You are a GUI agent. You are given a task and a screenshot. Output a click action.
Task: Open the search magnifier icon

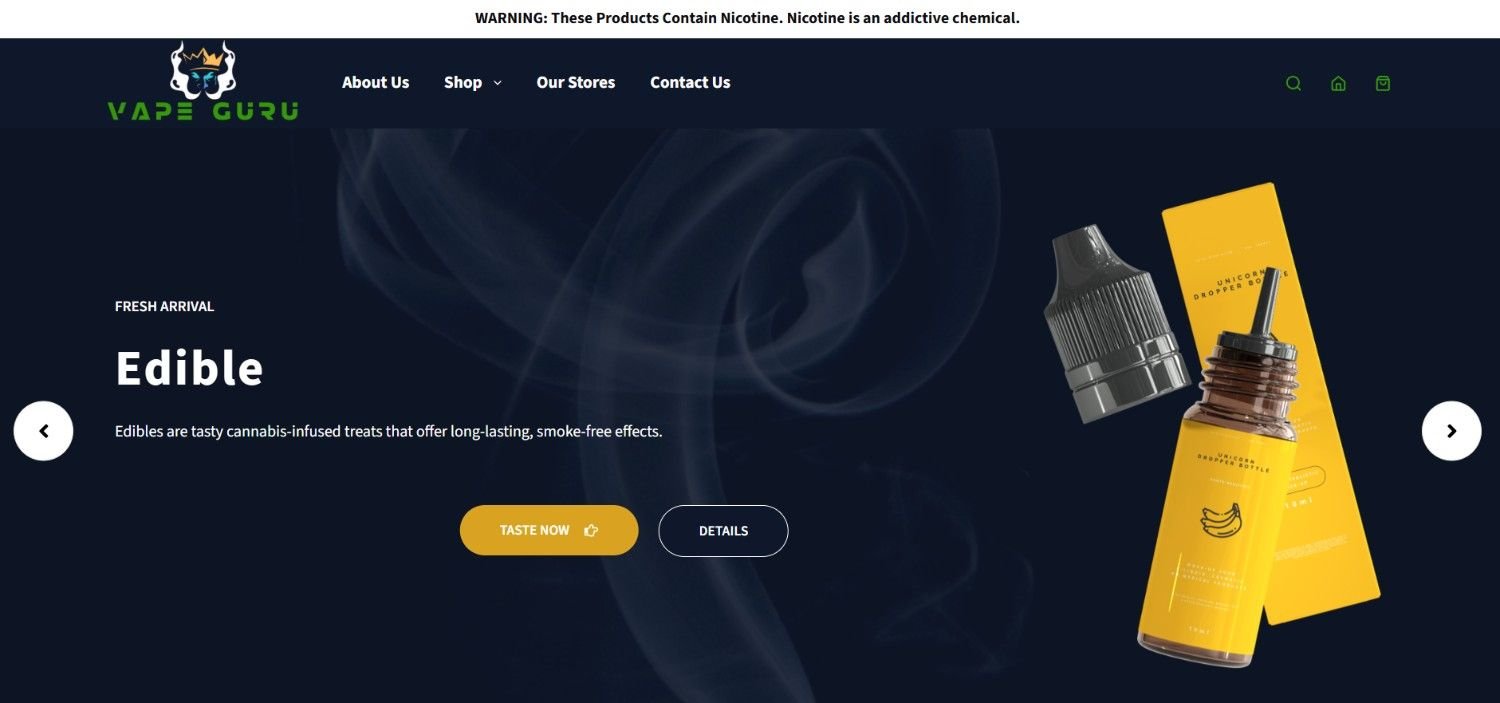coord(1293,83)
